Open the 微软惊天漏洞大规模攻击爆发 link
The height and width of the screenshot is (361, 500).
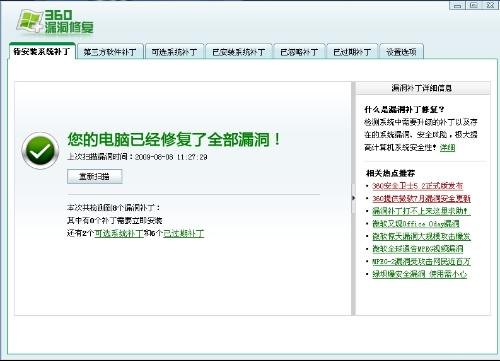pyautogui.click(x=421, y=236)
